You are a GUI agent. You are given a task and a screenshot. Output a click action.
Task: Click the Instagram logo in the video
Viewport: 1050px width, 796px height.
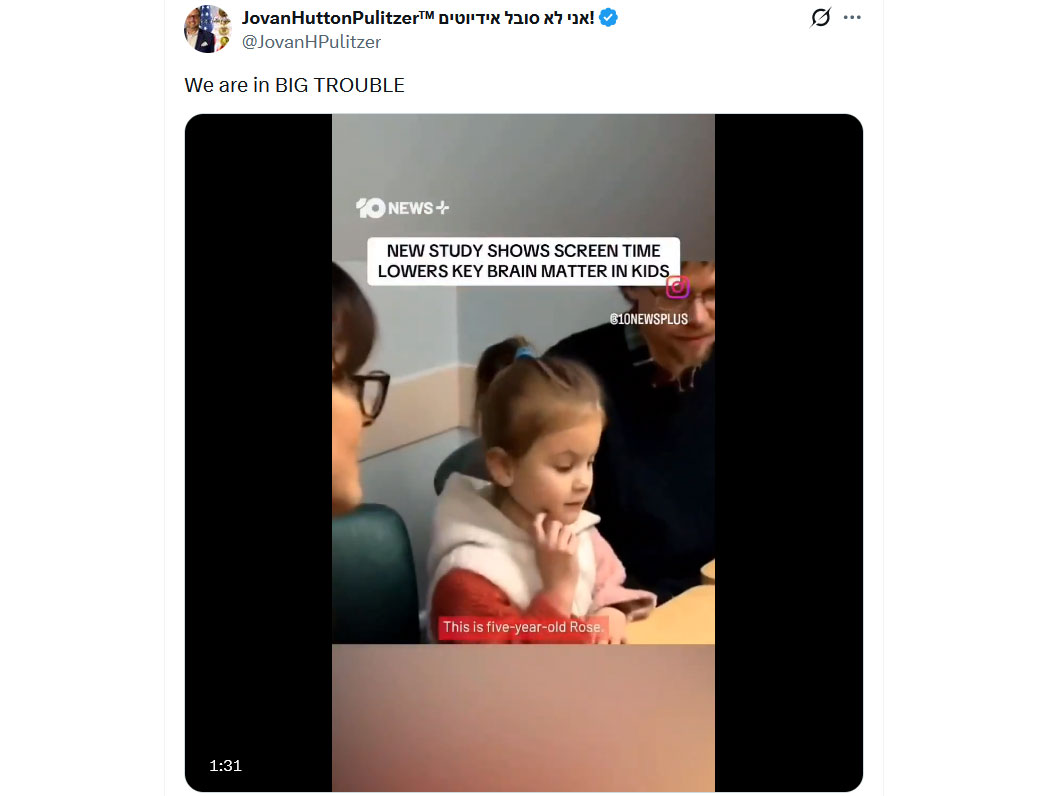click(678, 287)
